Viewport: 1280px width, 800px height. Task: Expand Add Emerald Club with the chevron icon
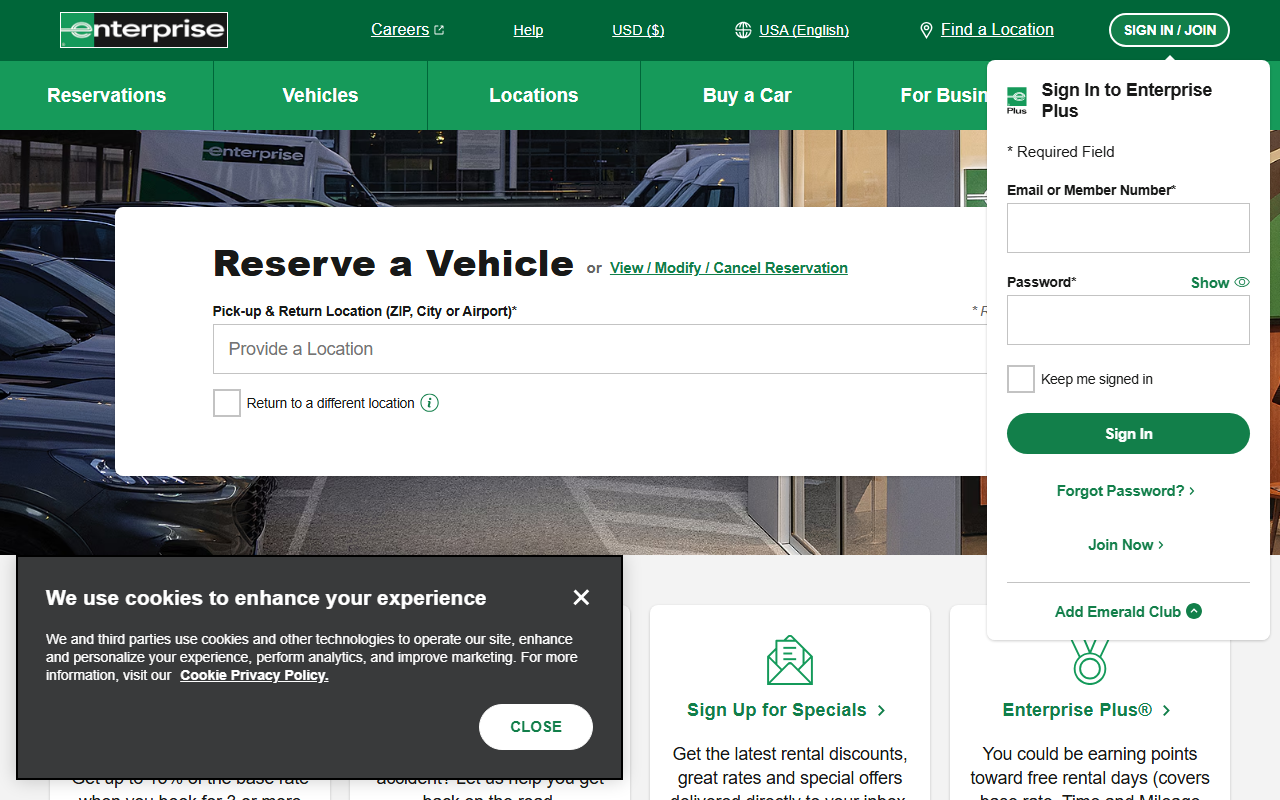(1194, 611)
